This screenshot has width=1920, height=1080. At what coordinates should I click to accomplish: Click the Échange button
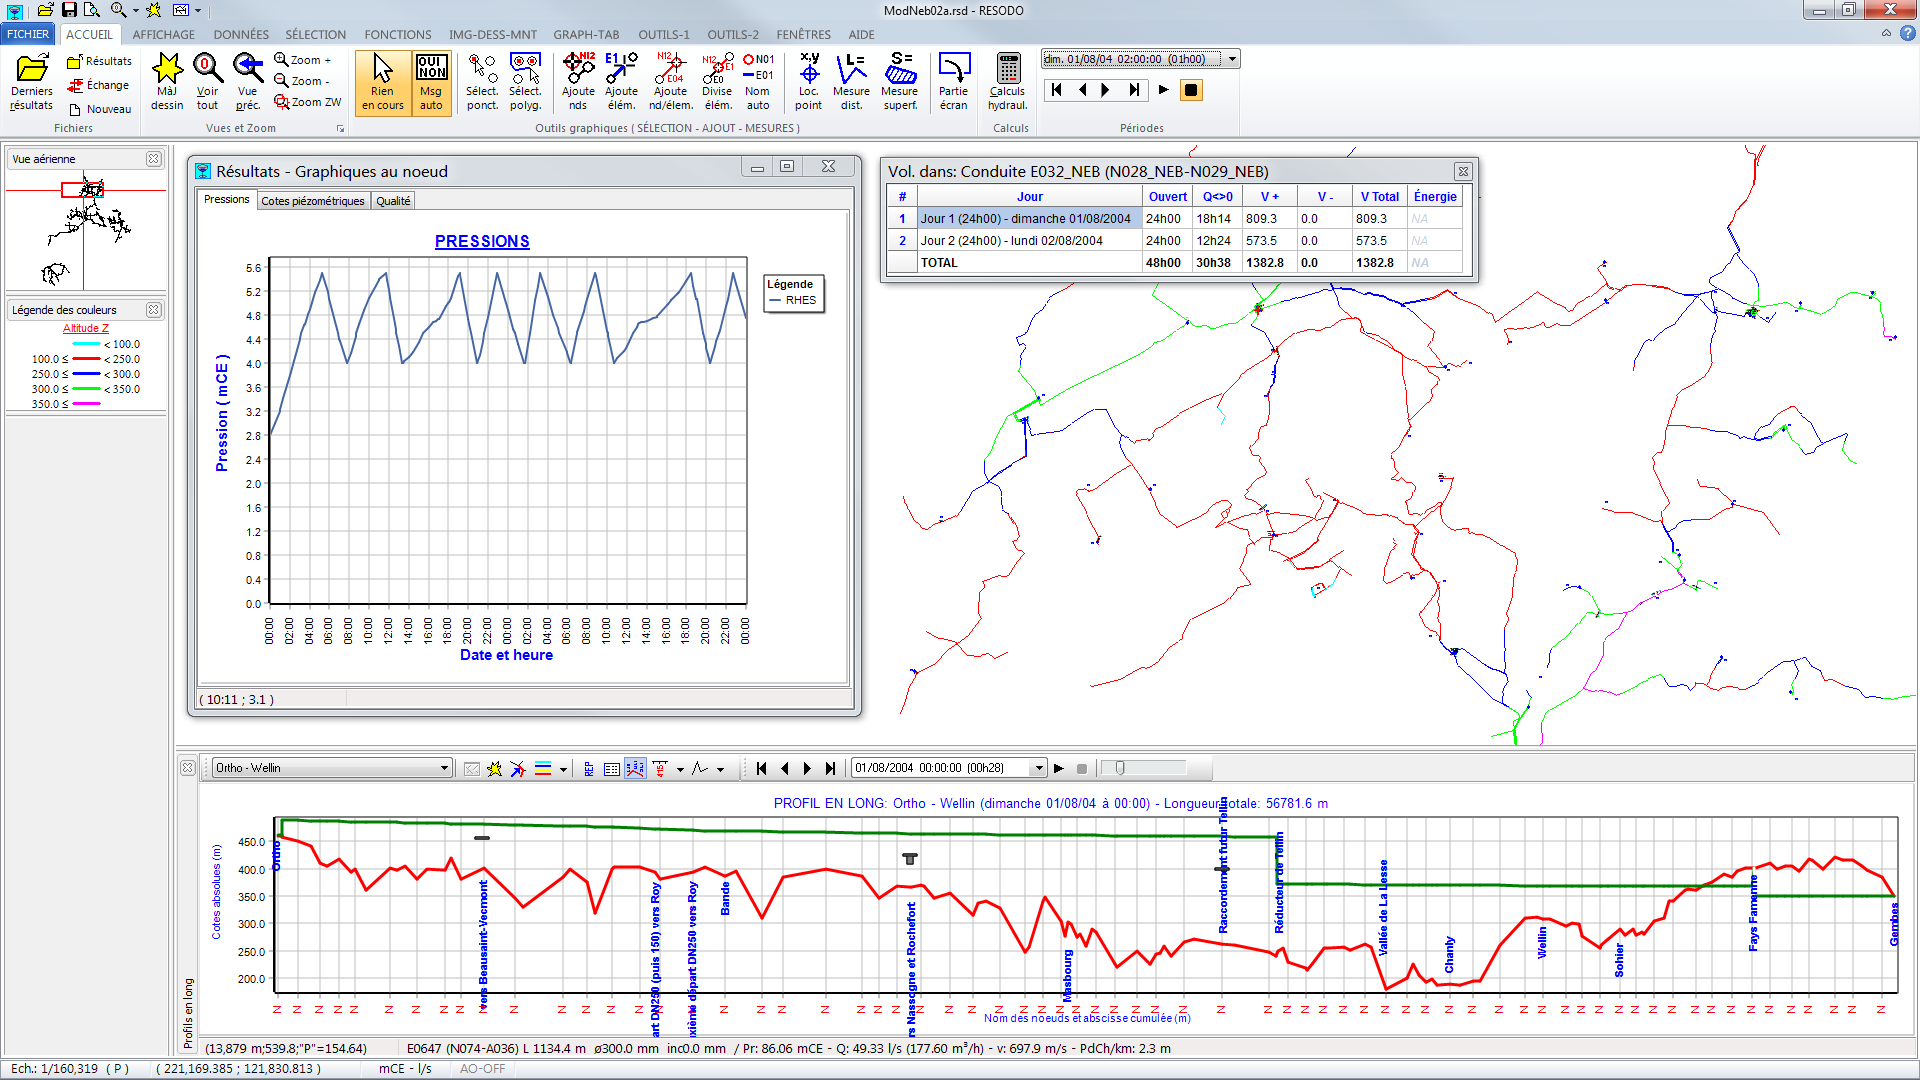tap(99, 85)
